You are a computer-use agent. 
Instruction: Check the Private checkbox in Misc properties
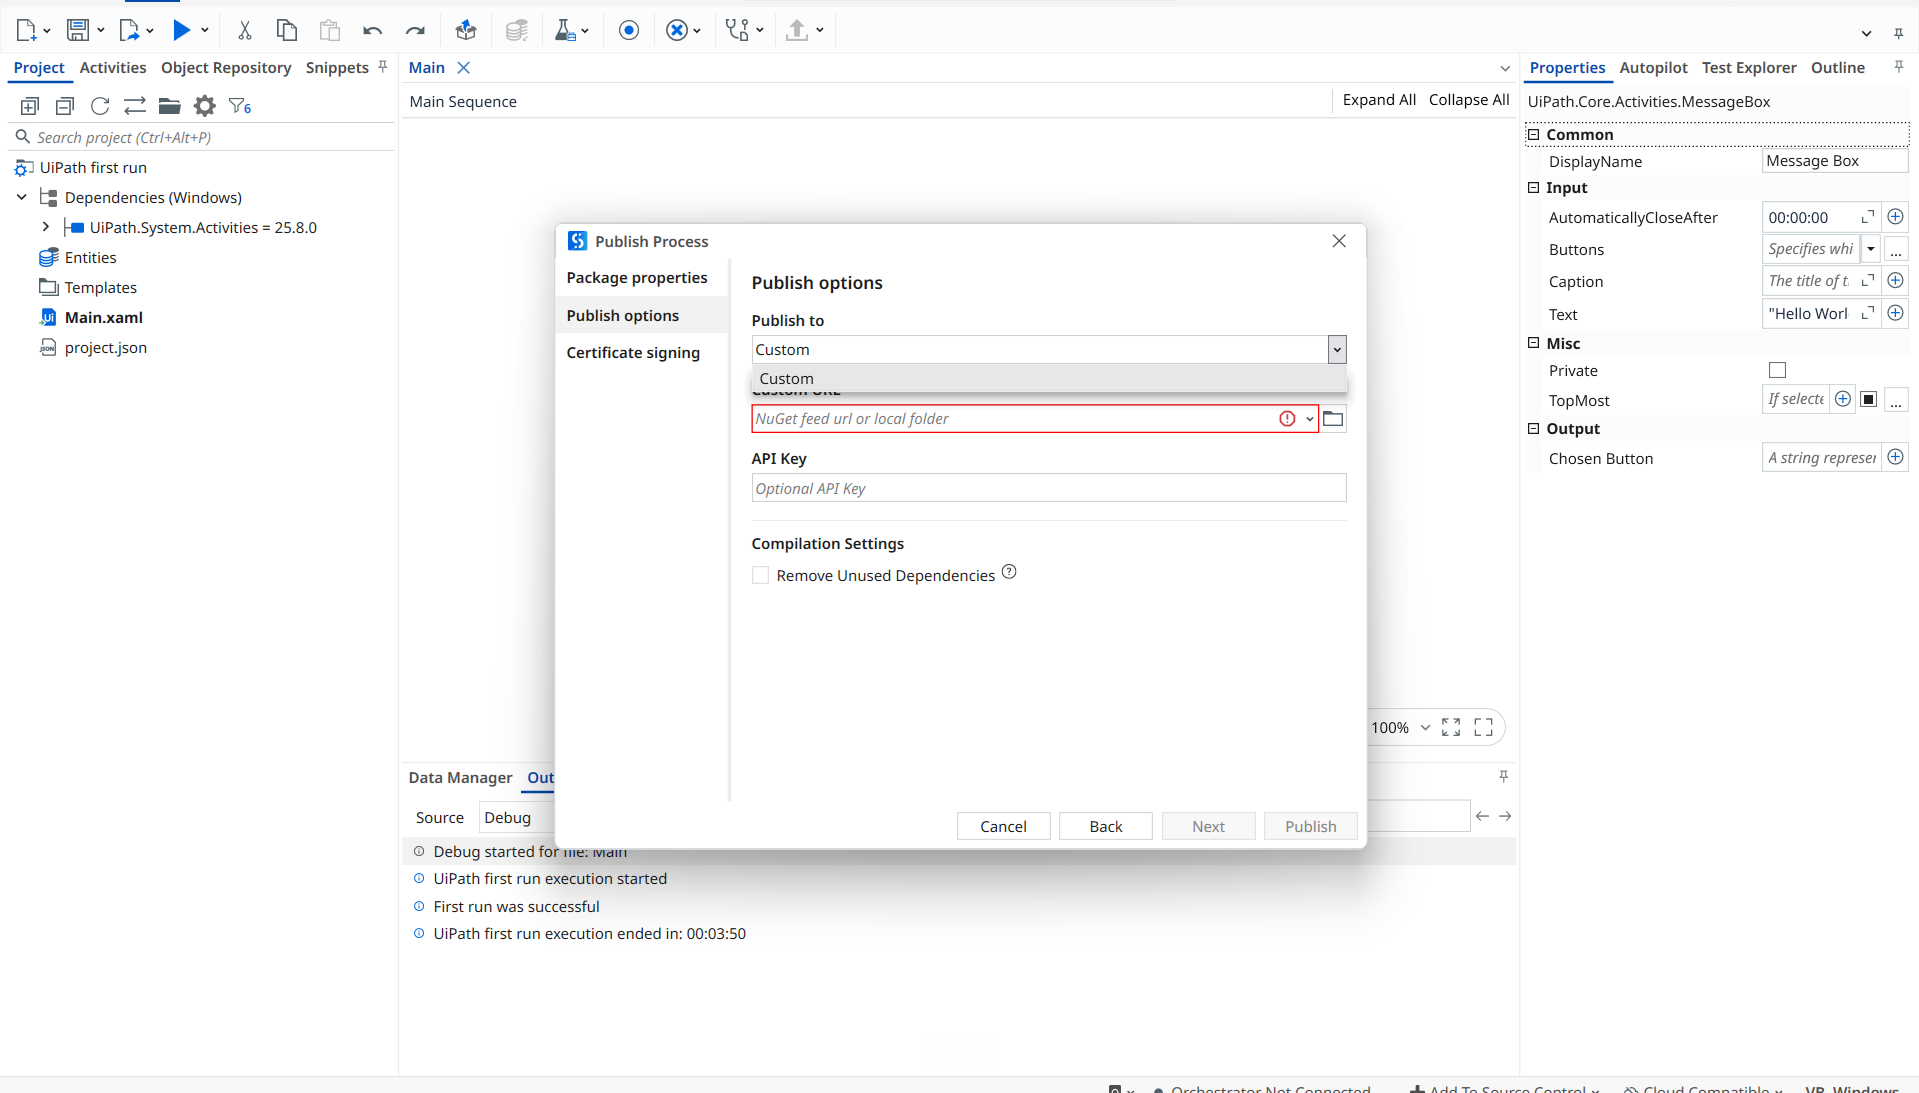pos(1777,370)
